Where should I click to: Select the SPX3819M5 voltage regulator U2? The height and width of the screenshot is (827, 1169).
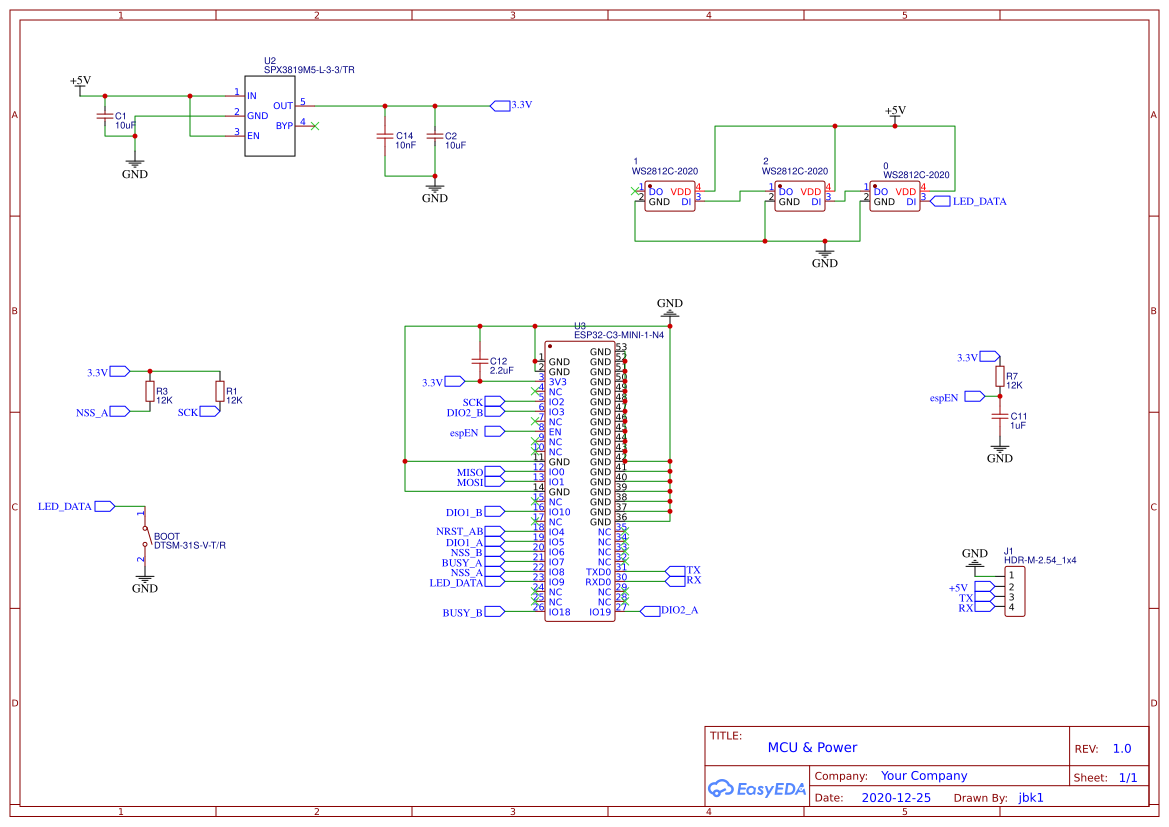270,115
